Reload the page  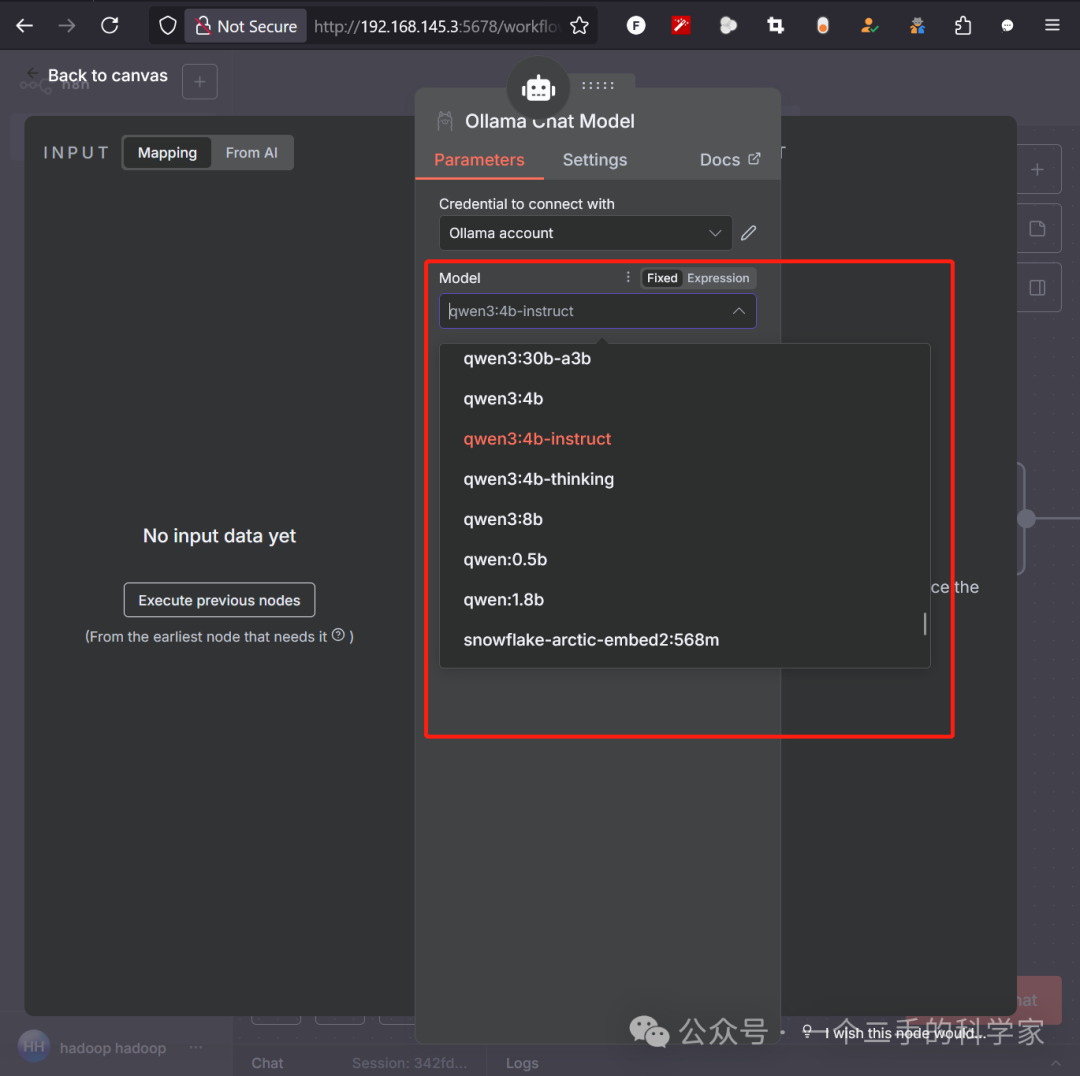point(110,26)
